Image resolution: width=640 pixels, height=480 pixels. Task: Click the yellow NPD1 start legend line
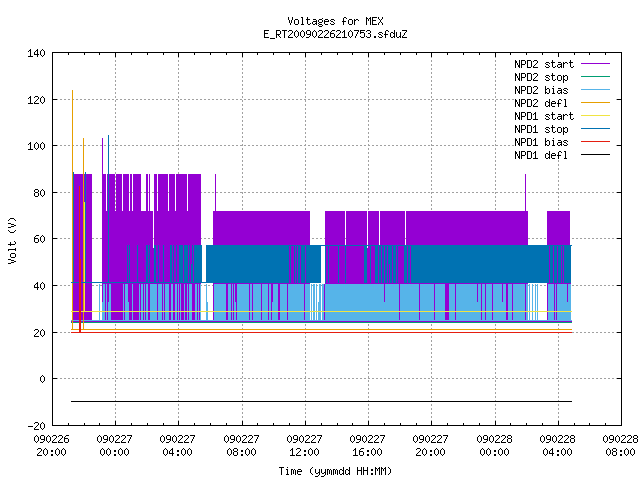596,116
